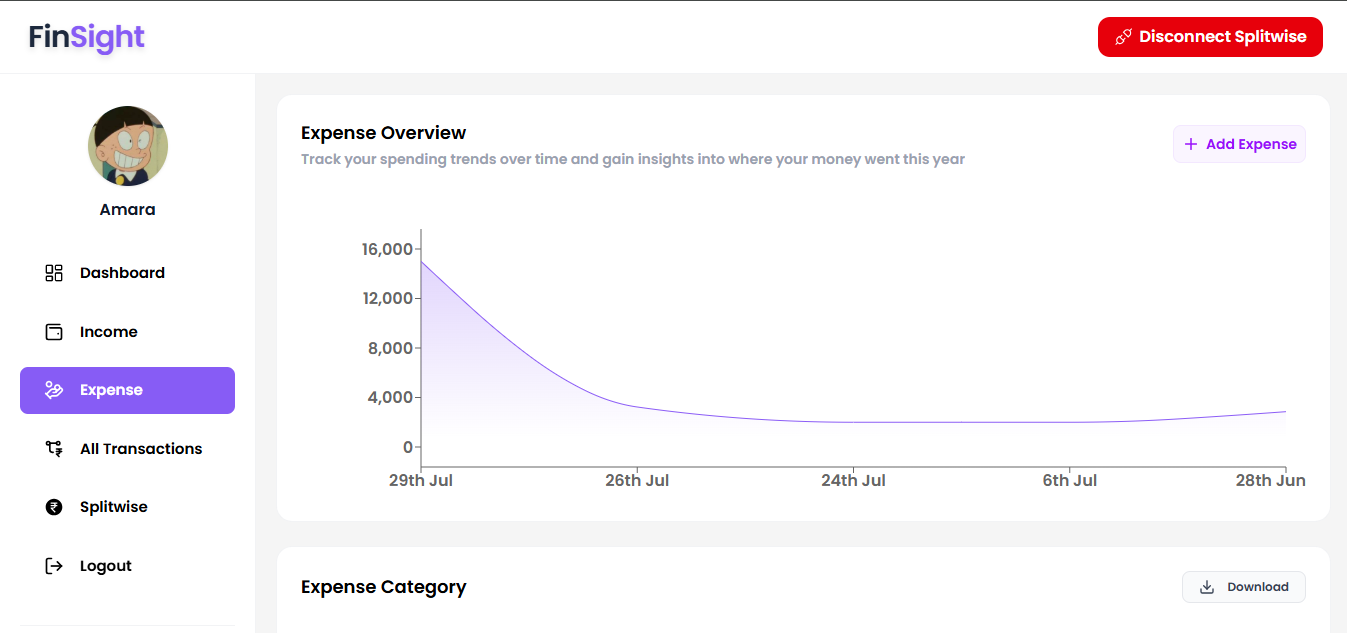
Task: Click the Expense Overview heading
Action: (384, 133)
